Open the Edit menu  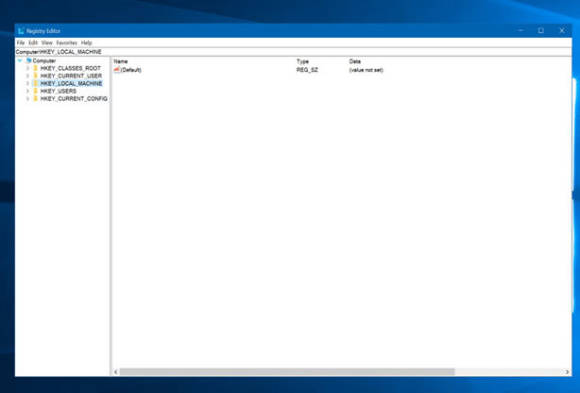click(x=33, y=43)
